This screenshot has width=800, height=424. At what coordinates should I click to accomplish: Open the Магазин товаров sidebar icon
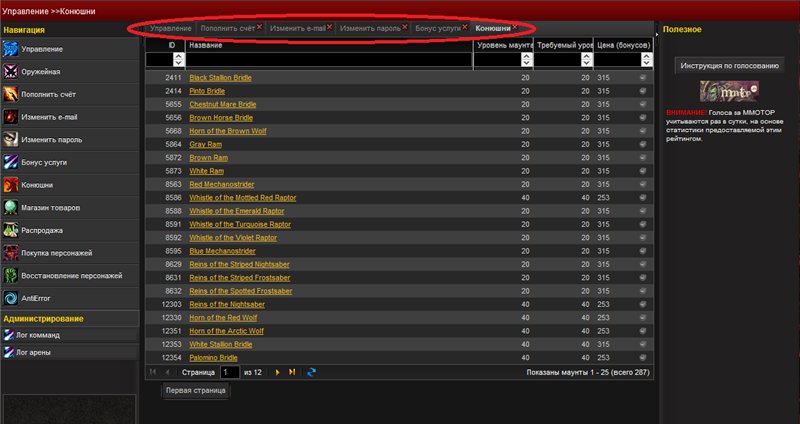tap(11, 207)
